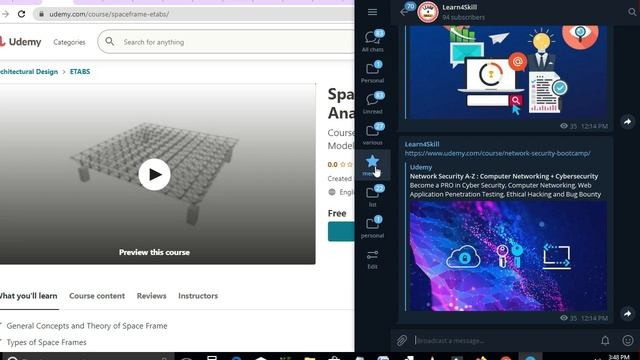640x360 pixels.
Task: Forward the Network Security post
Action: click(x=627, y=313)
